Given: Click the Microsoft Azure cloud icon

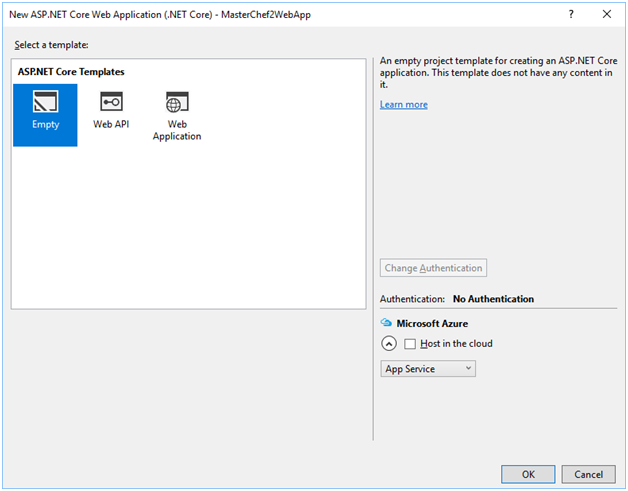Looking at the screenshot, I should pyautogui.click(x=386, y=322).
